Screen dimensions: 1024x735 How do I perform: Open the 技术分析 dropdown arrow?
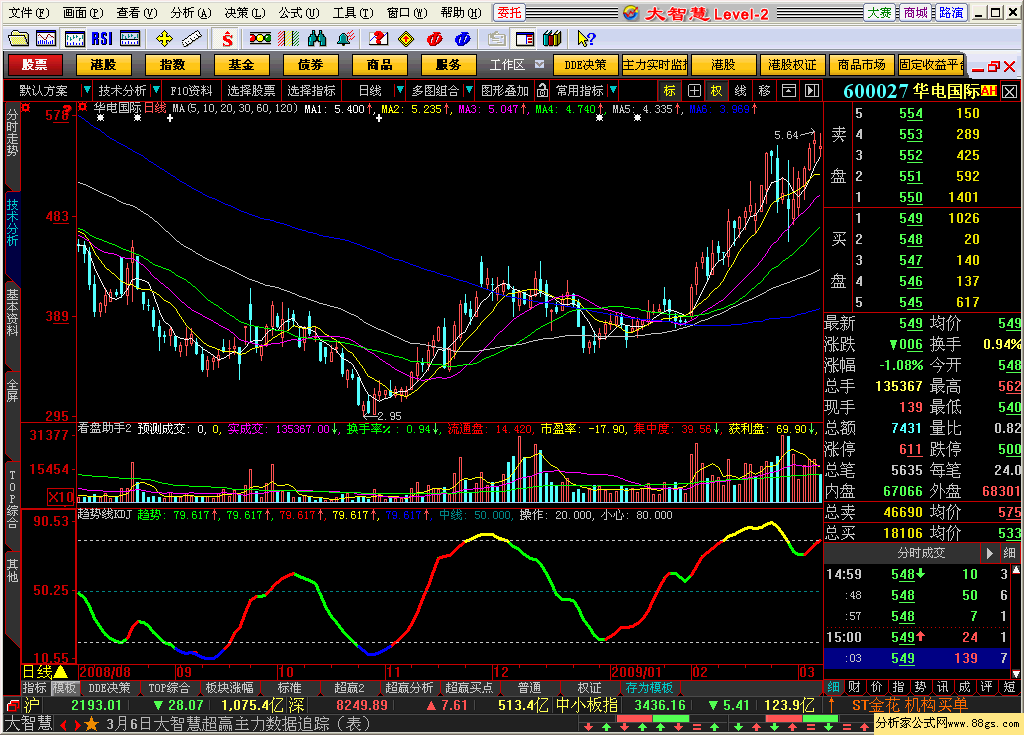point(155,90)
